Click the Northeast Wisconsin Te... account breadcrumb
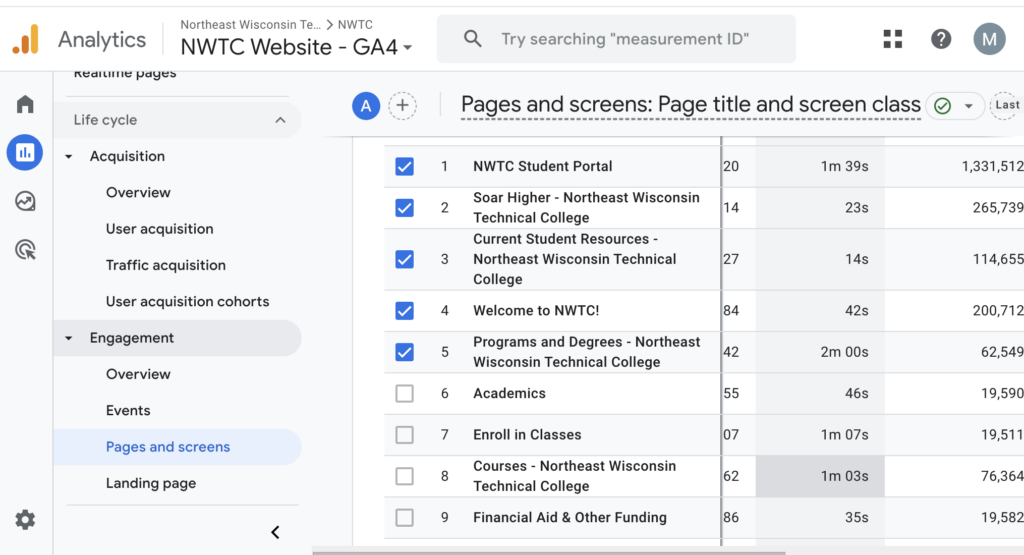The width and height of the screenshot is (1024, 555). pyautogui.click(x=251, y=24)
